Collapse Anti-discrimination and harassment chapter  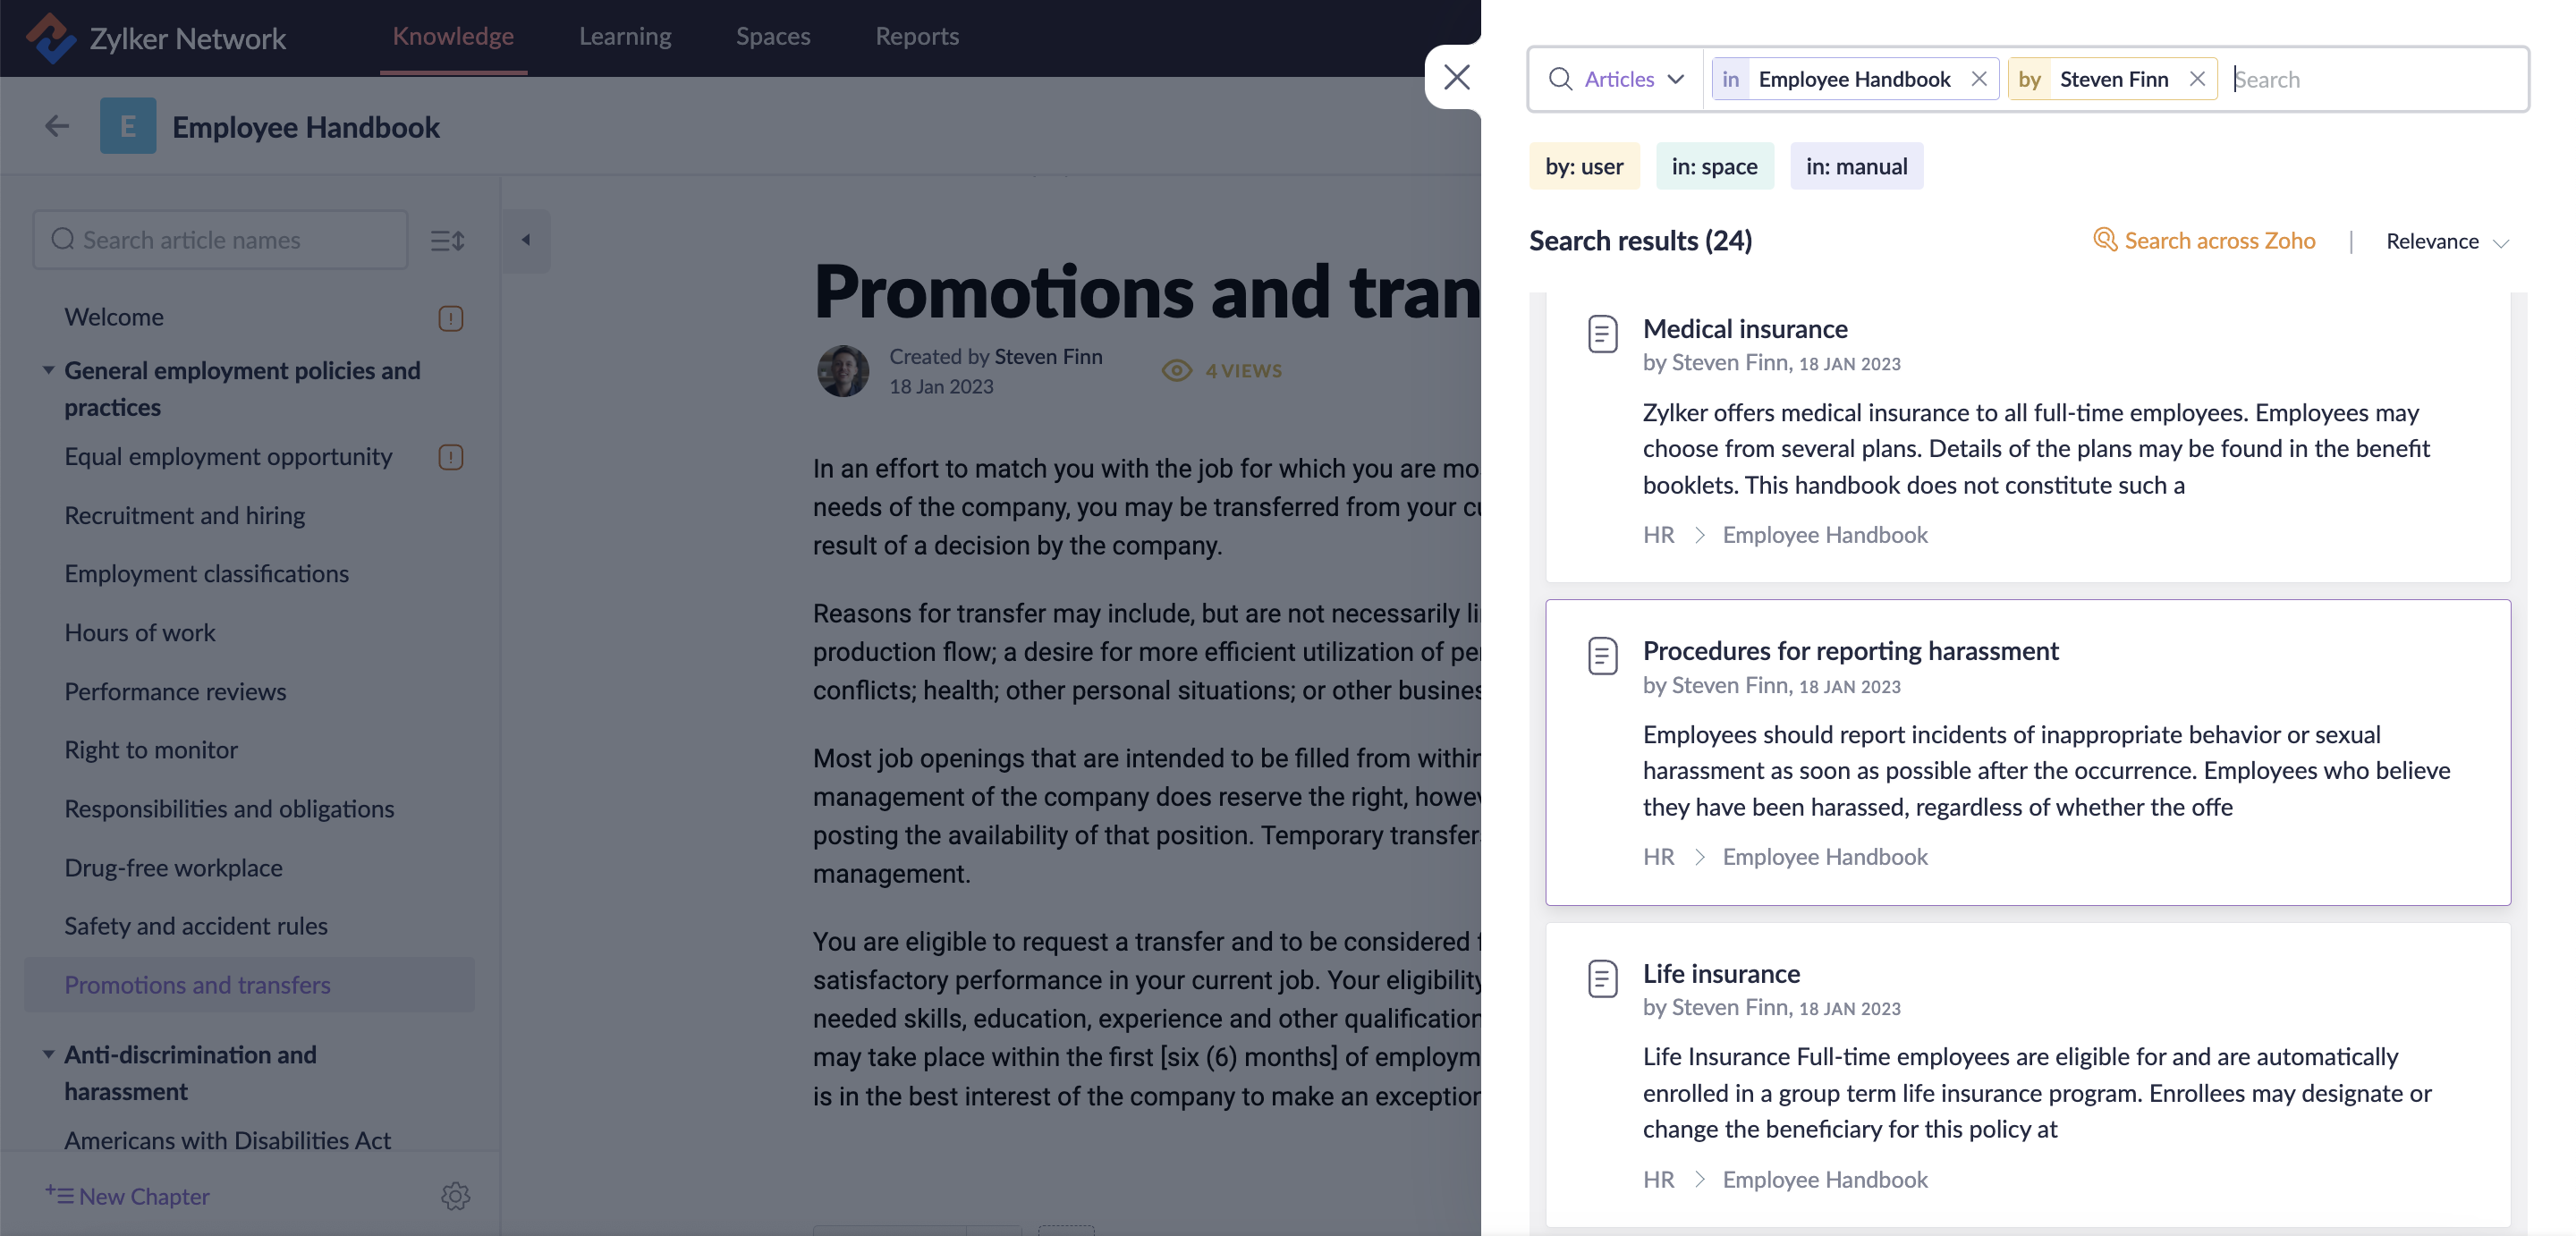48,1054
